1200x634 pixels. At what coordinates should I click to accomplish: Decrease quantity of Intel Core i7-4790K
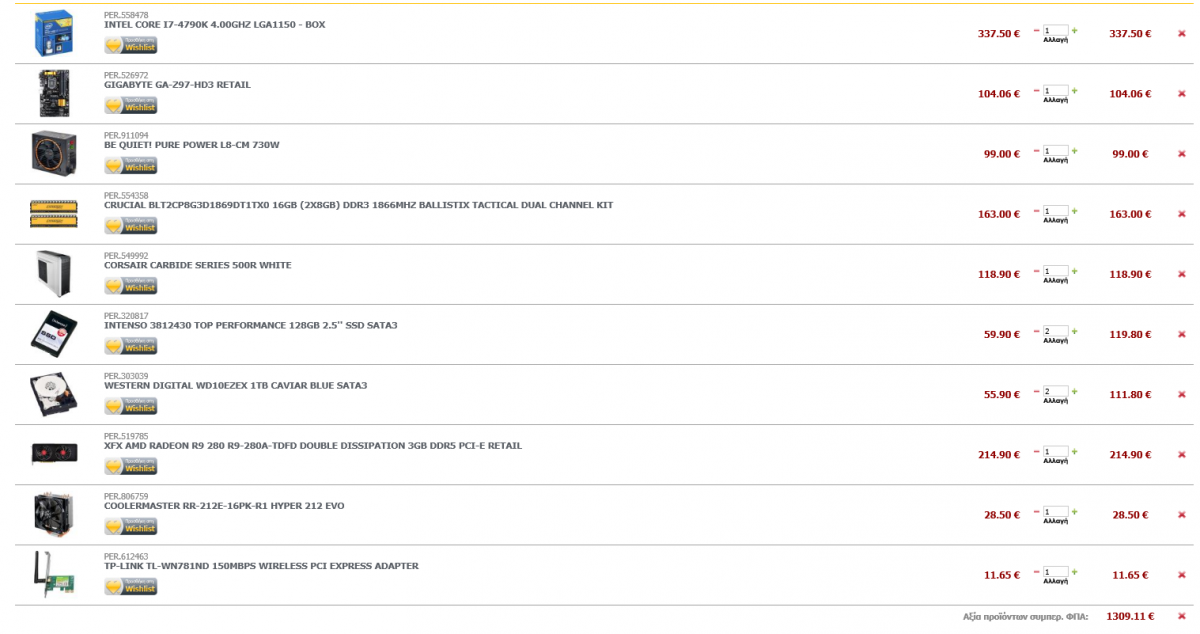coord(1036,31)
